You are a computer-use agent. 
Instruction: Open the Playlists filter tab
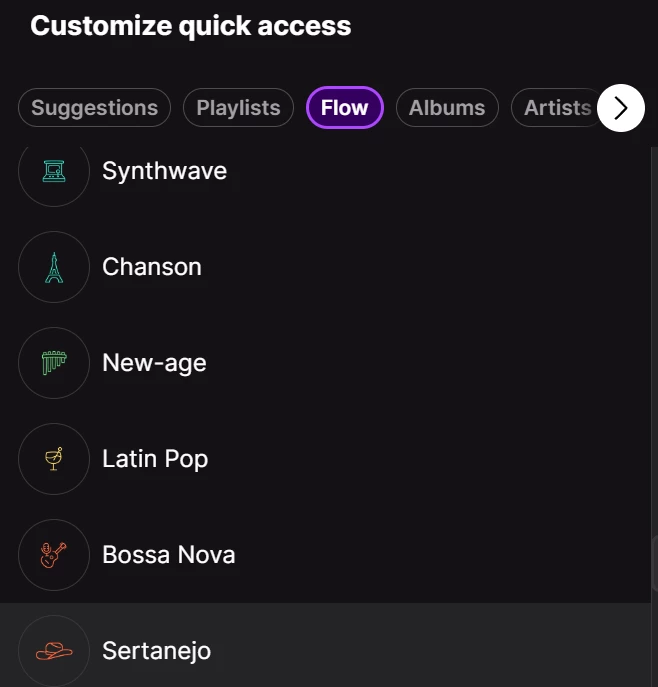[x=238, y=108]
